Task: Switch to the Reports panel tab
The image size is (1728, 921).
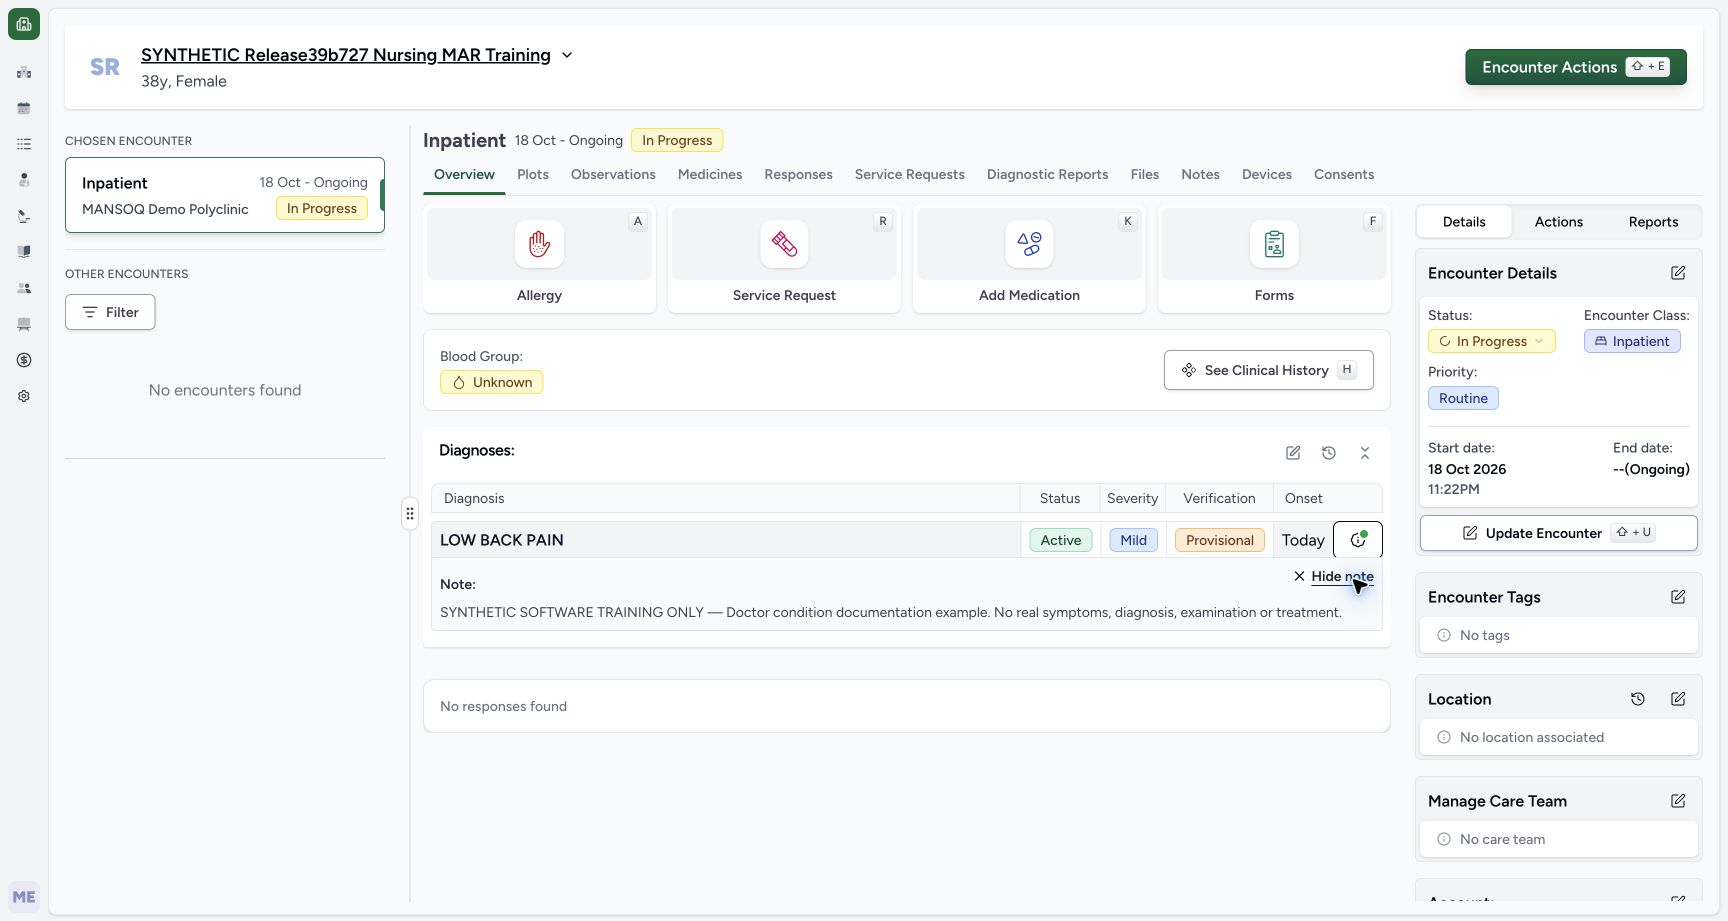Action: point(1653,222)
